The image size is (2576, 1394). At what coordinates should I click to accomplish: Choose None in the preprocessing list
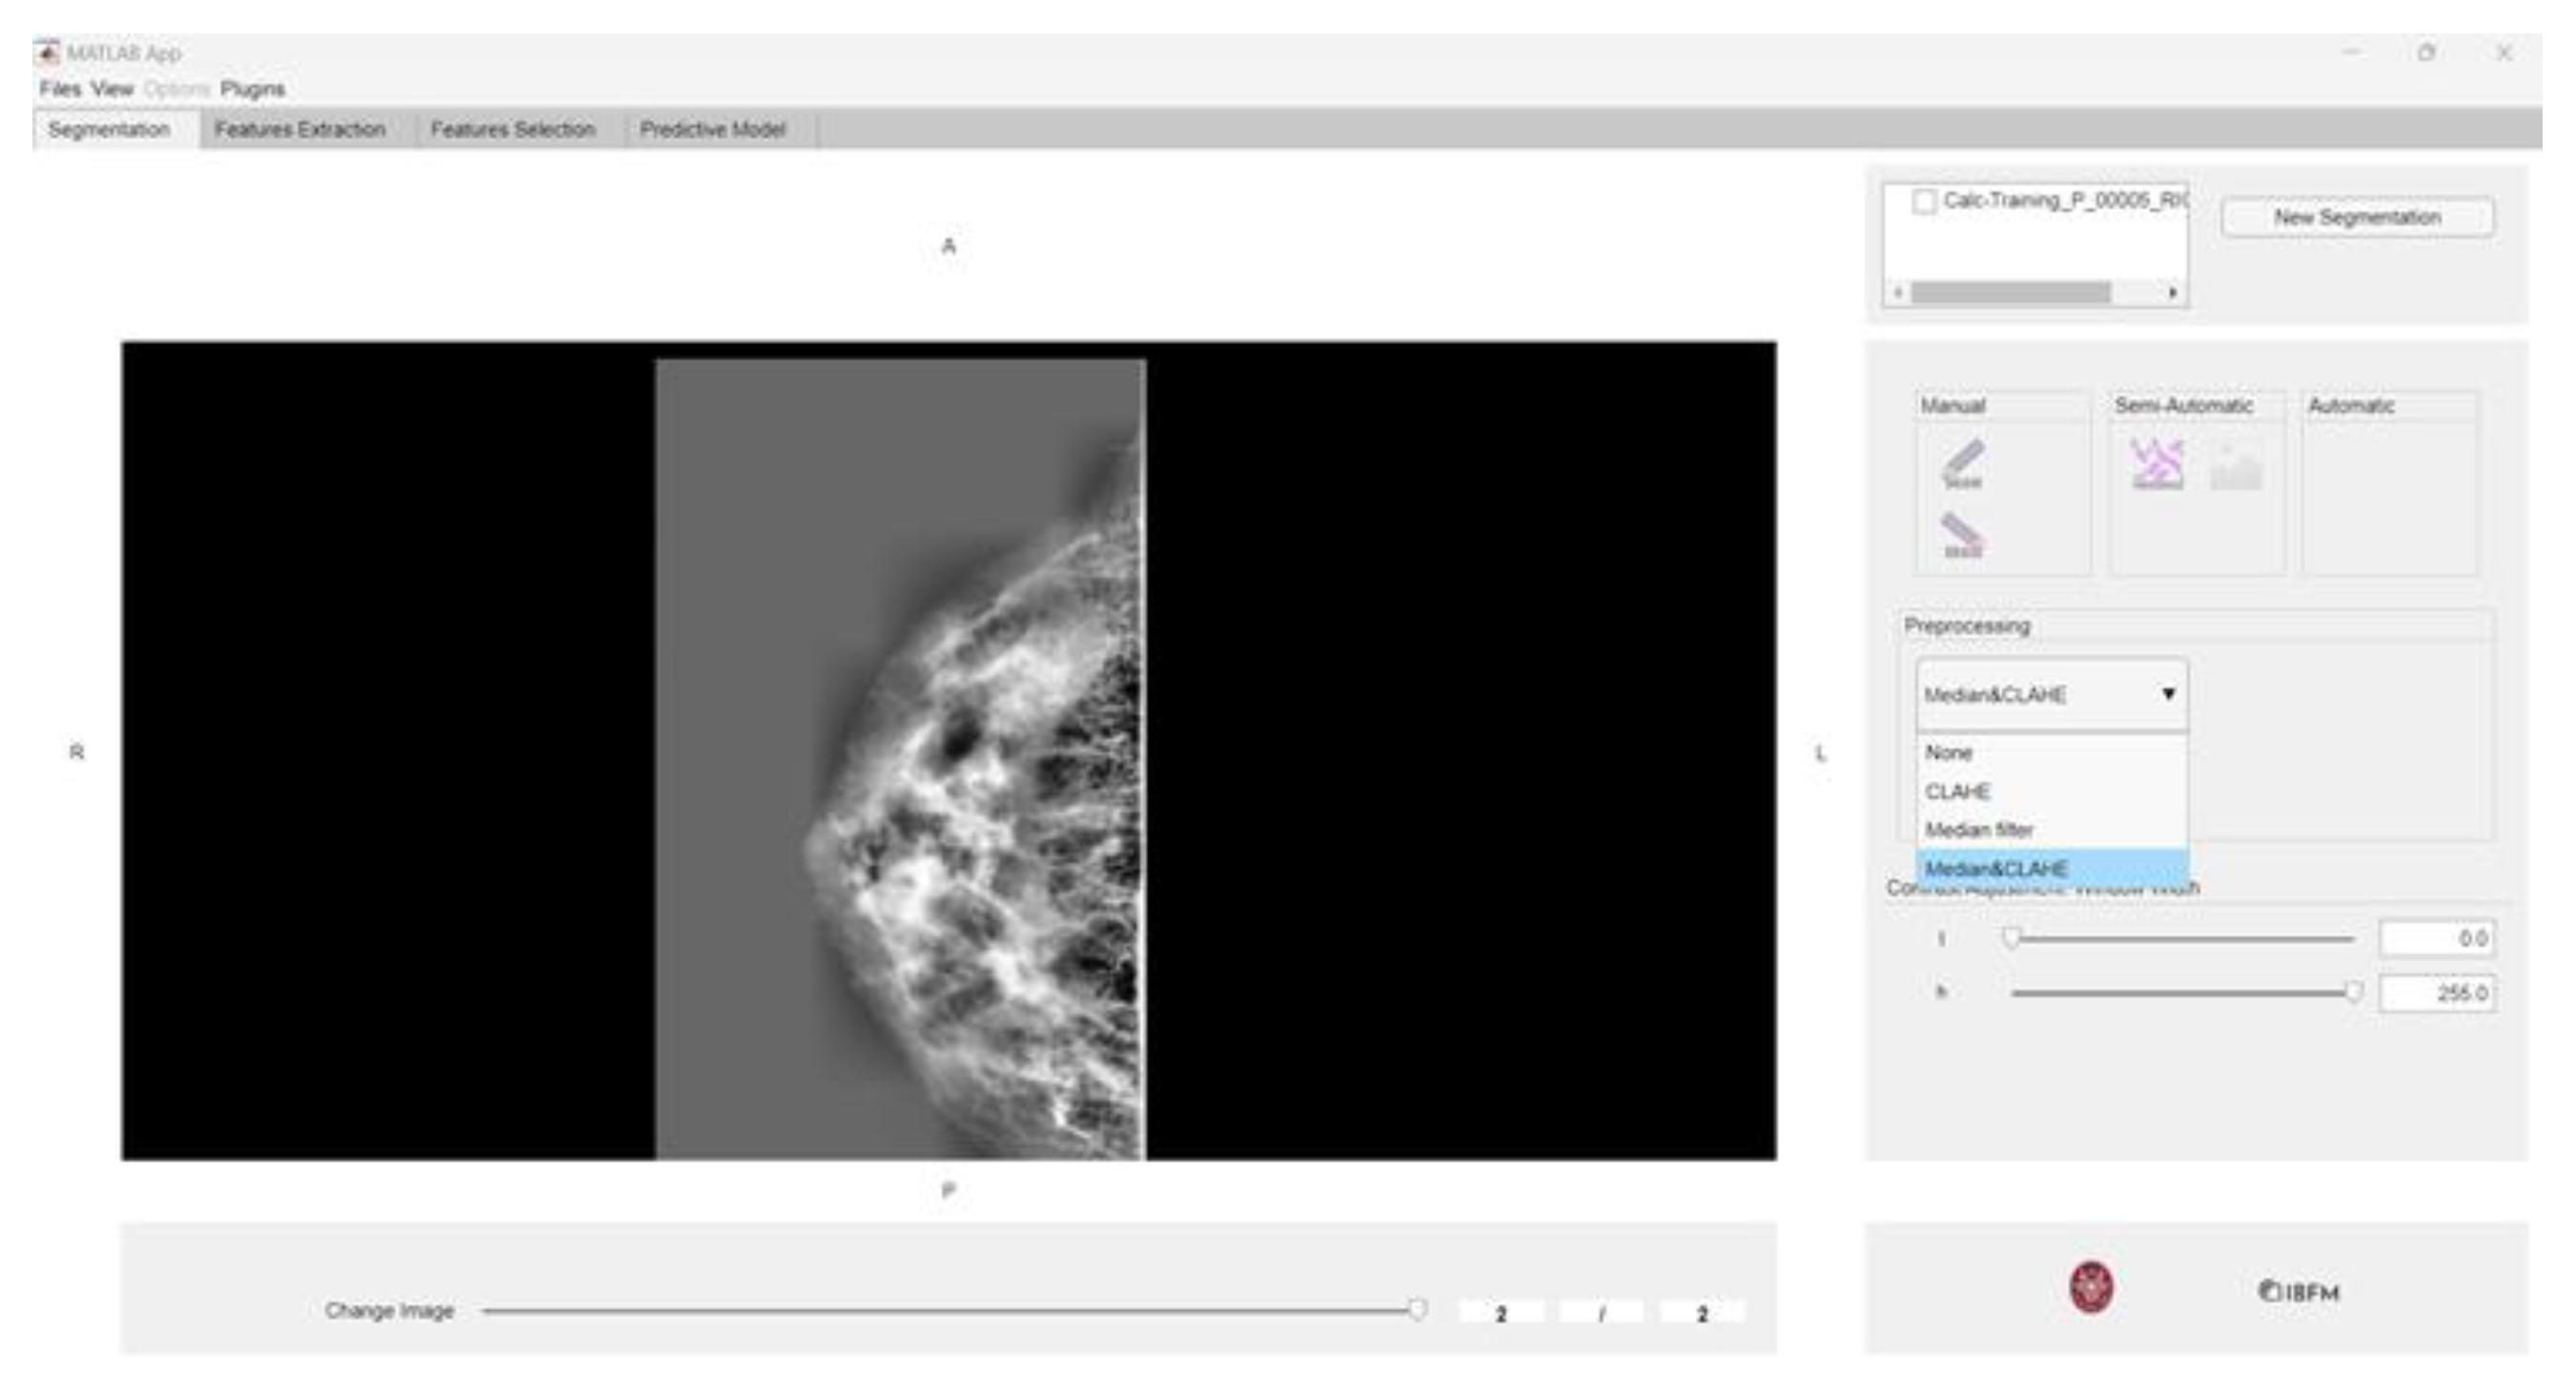pos(1948,753)
